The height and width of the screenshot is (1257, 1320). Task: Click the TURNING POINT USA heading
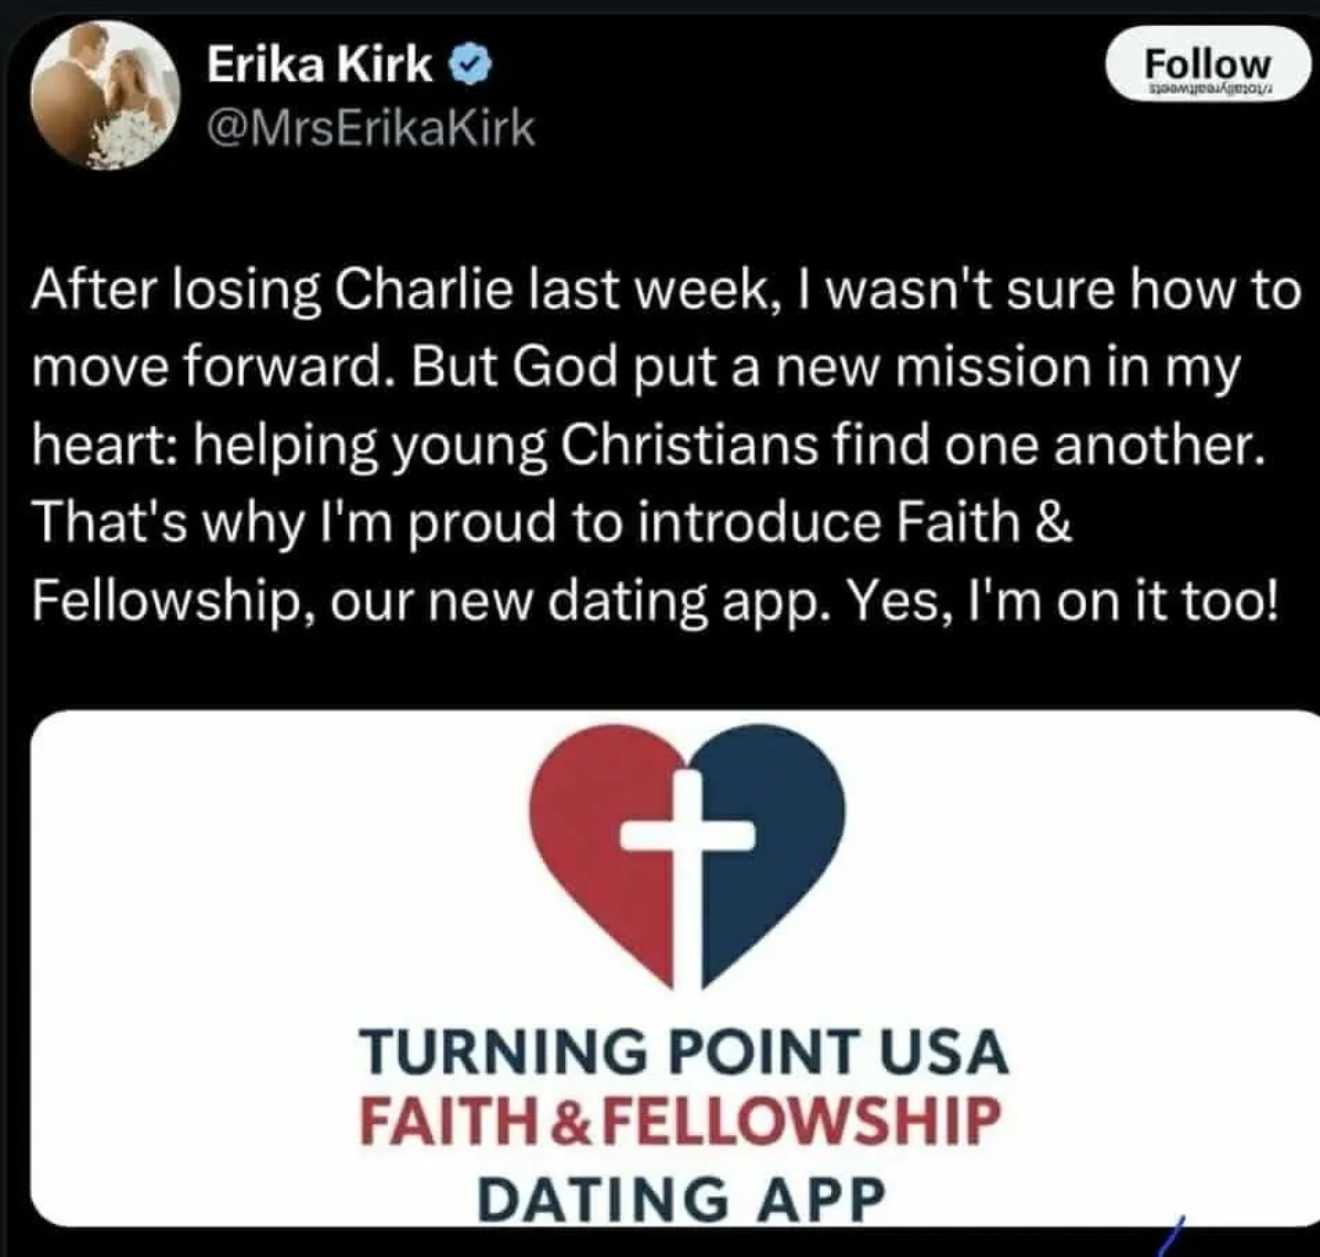tap(685, 1051)
